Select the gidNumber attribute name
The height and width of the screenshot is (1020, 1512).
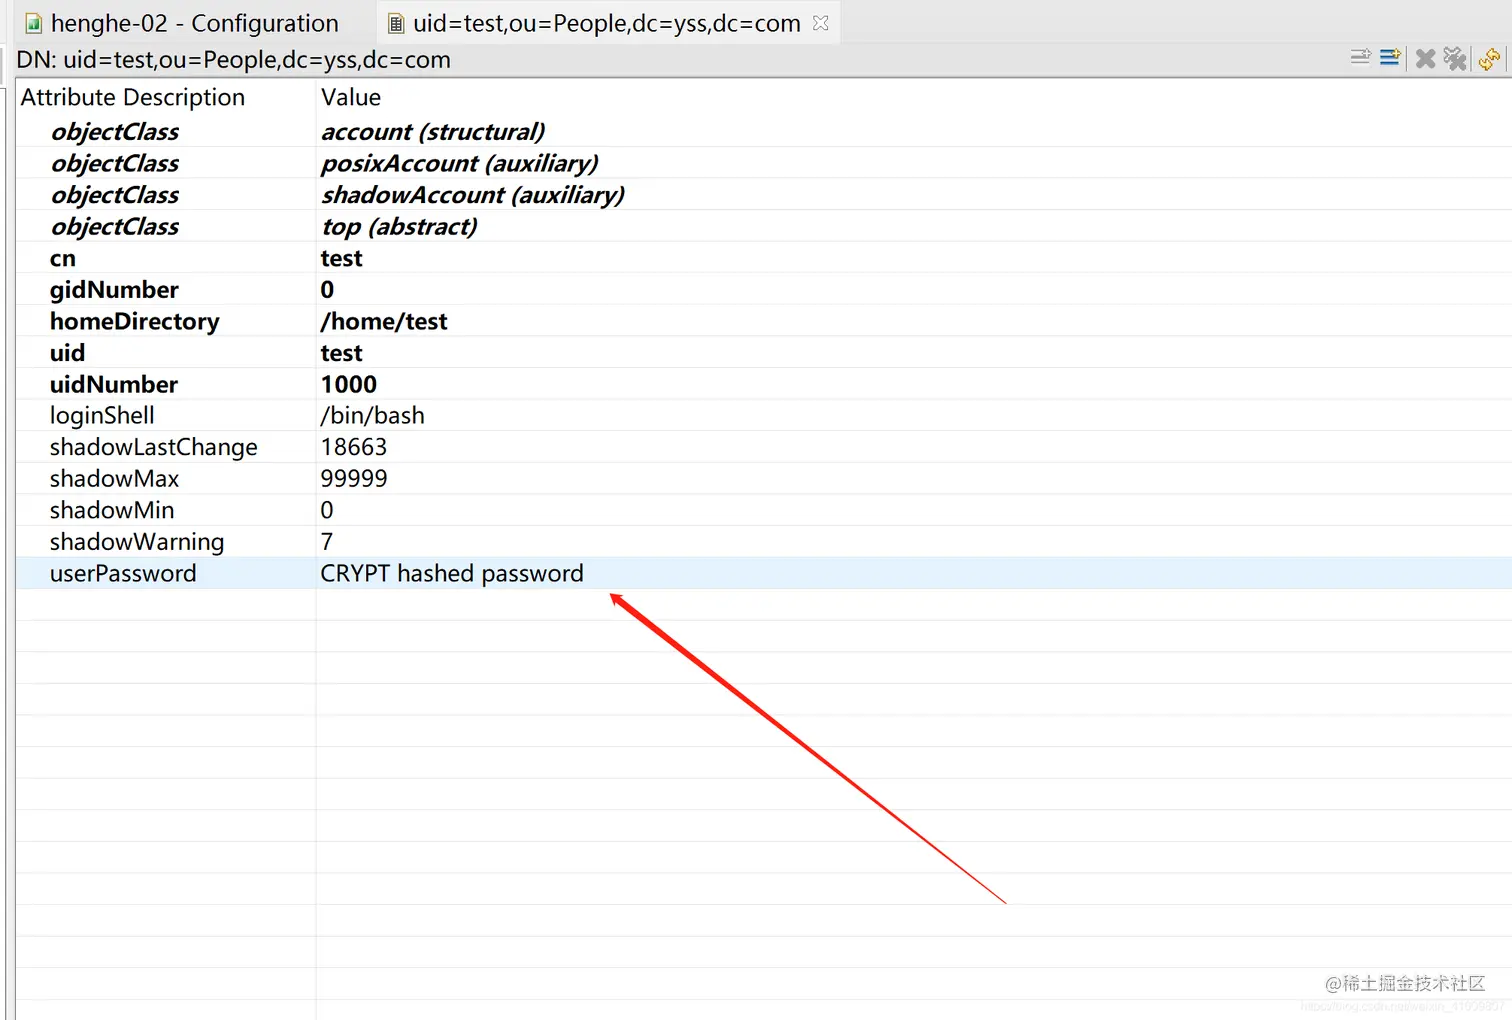(114, 290)
